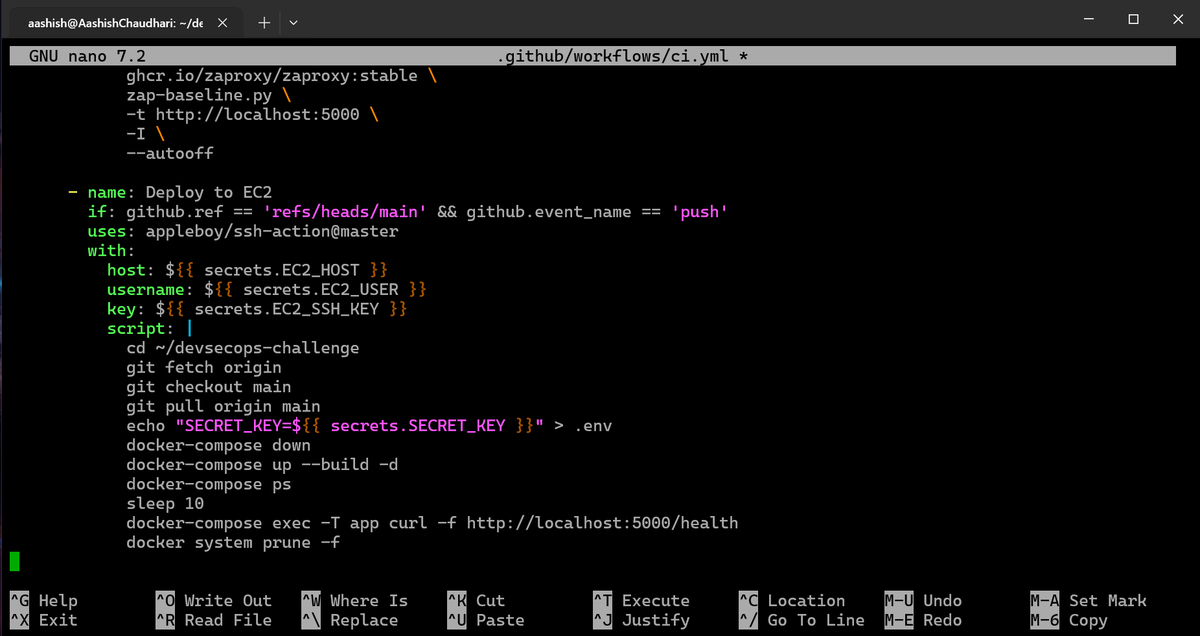Click the http://localhost:5000/health URL
This screenshot has height=636, width=1200.
602,523
